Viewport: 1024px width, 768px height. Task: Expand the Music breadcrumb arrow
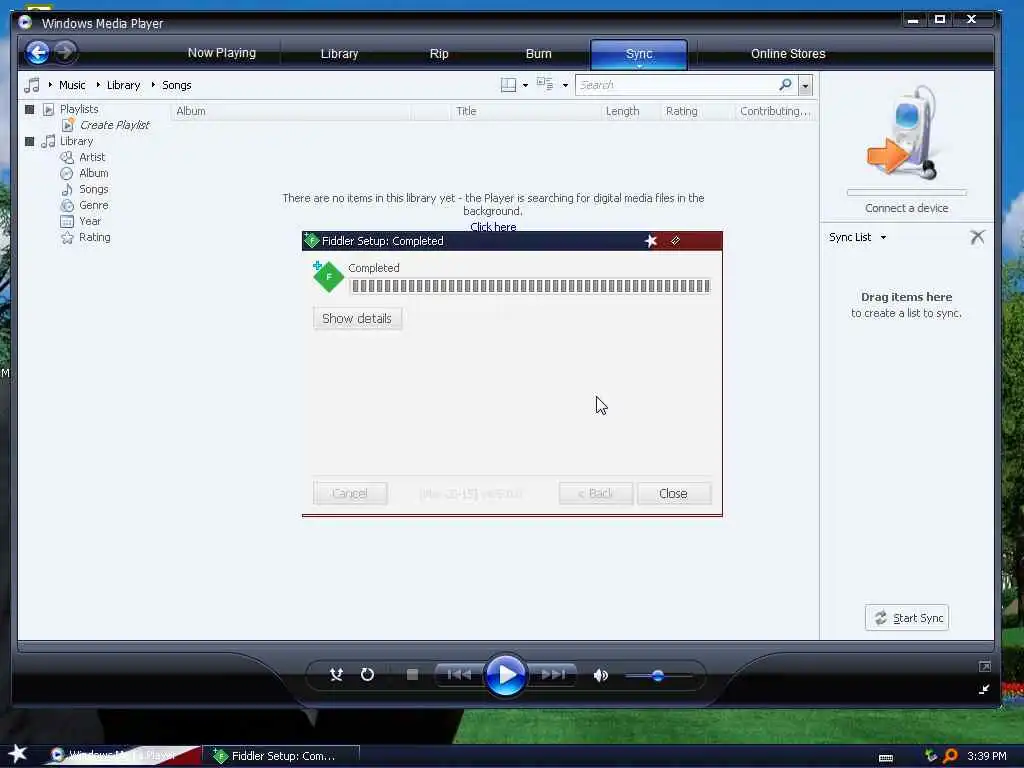(x=50, y=85)
